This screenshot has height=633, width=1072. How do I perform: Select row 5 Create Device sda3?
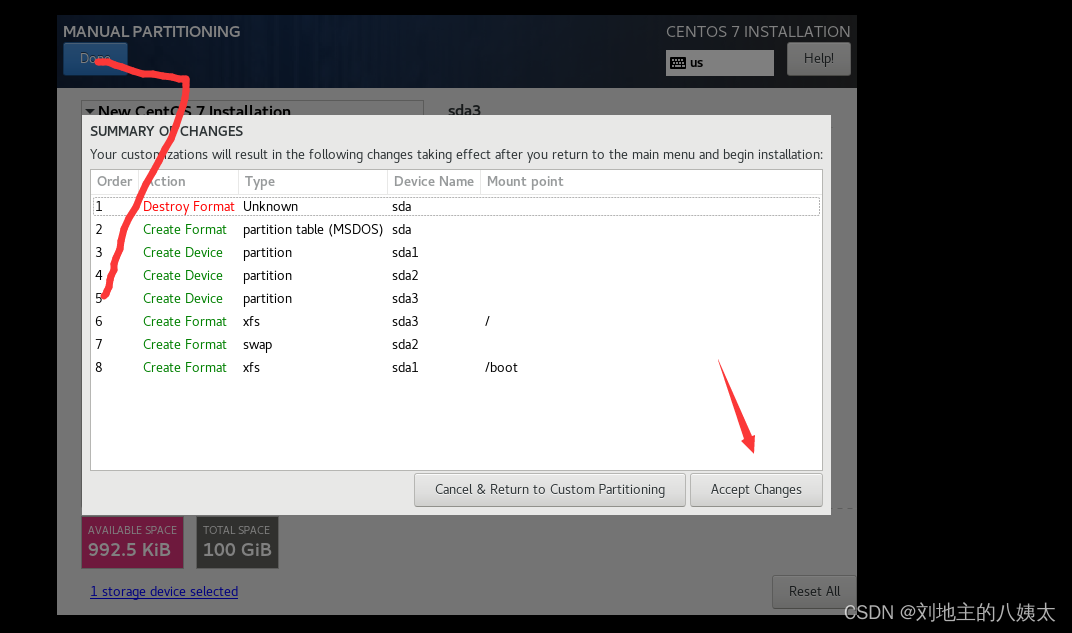pyautogui.click(x=456, y=299)
